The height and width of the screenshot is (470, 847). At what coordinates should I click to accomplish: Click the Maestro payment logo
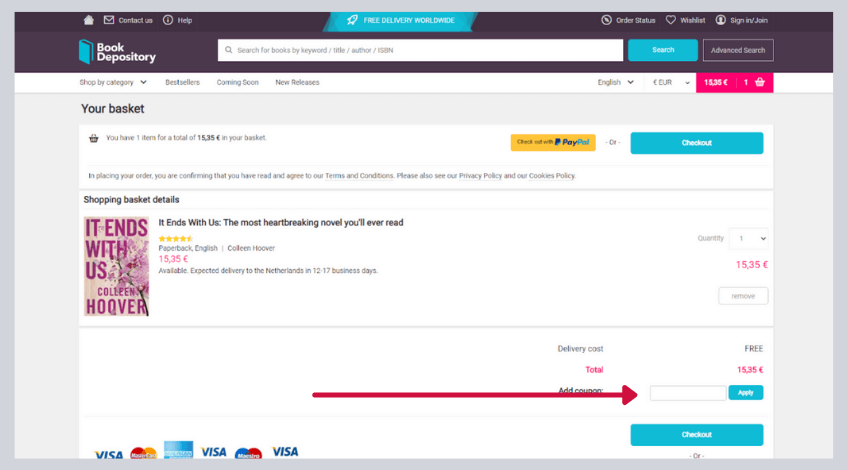pyautogui.click(x=248, y=453)
